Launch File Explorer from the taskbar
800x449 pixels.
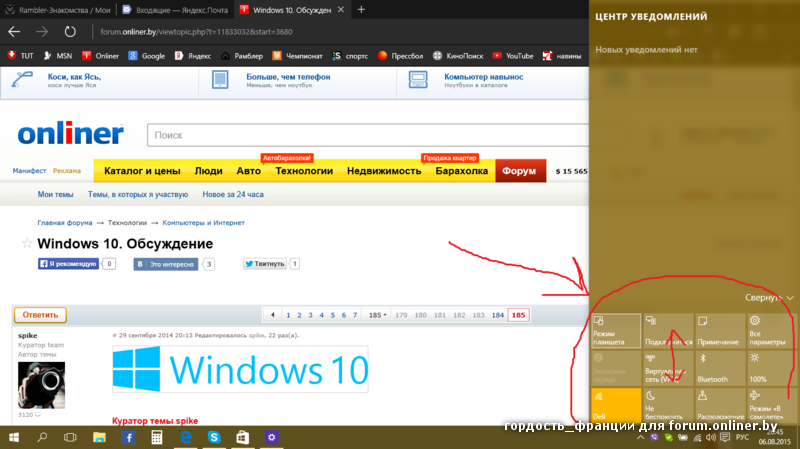pyautogui.click(x=99, y=437)
